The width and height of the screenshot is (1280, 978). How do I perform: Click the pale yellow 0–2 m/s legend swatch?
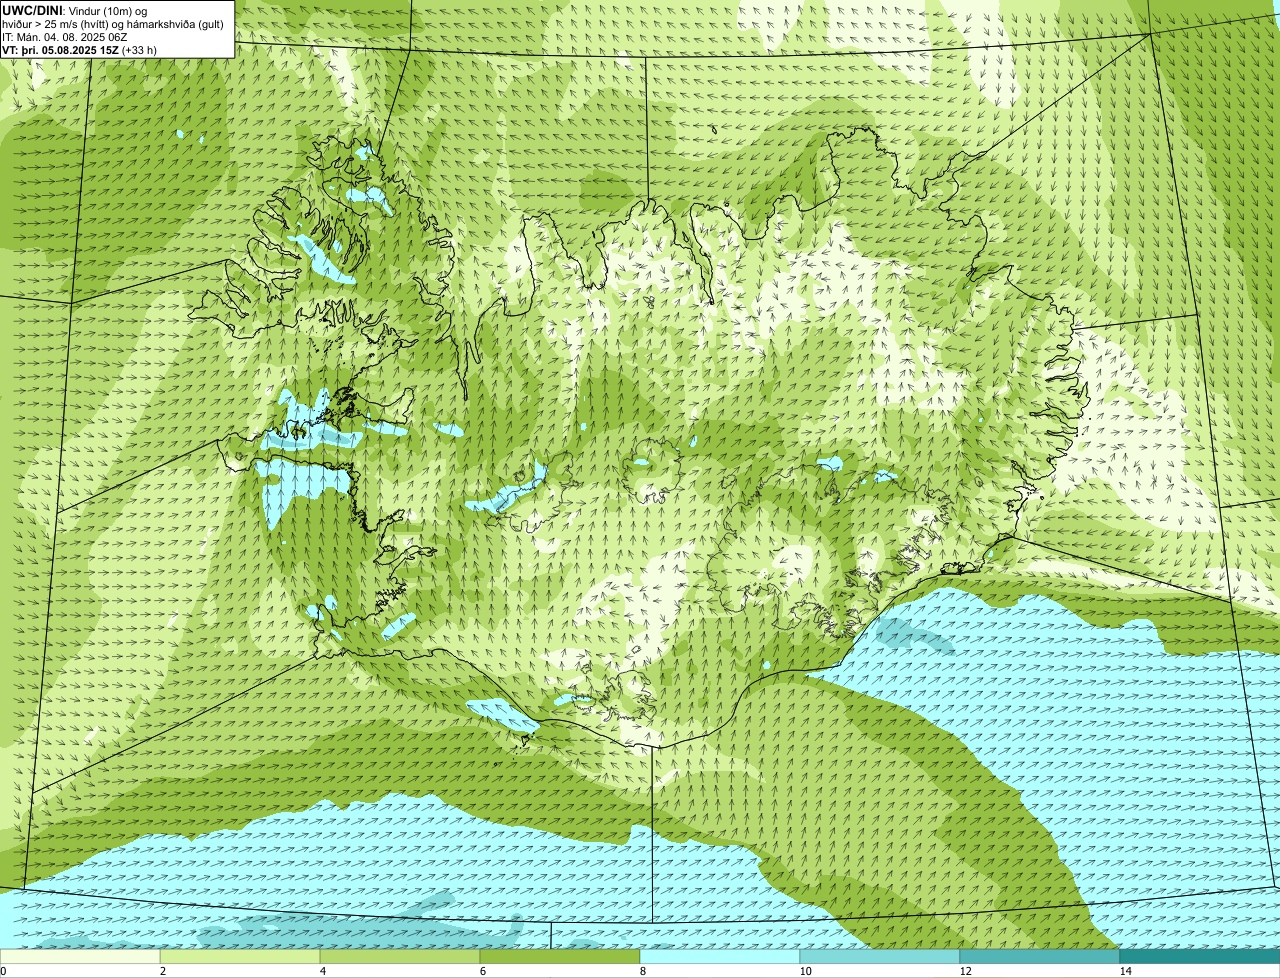[x=80, y=956]
